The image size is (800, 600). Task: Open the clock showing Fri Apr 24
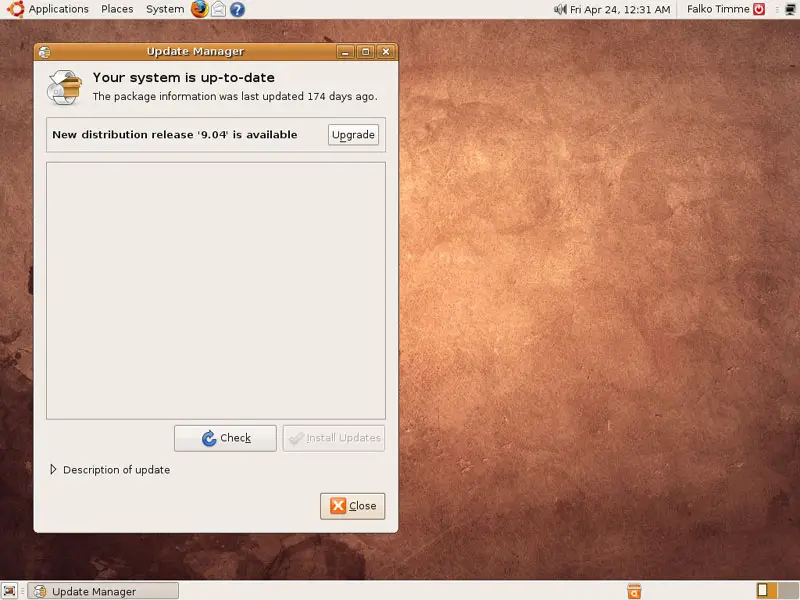(x=620, y=9)
